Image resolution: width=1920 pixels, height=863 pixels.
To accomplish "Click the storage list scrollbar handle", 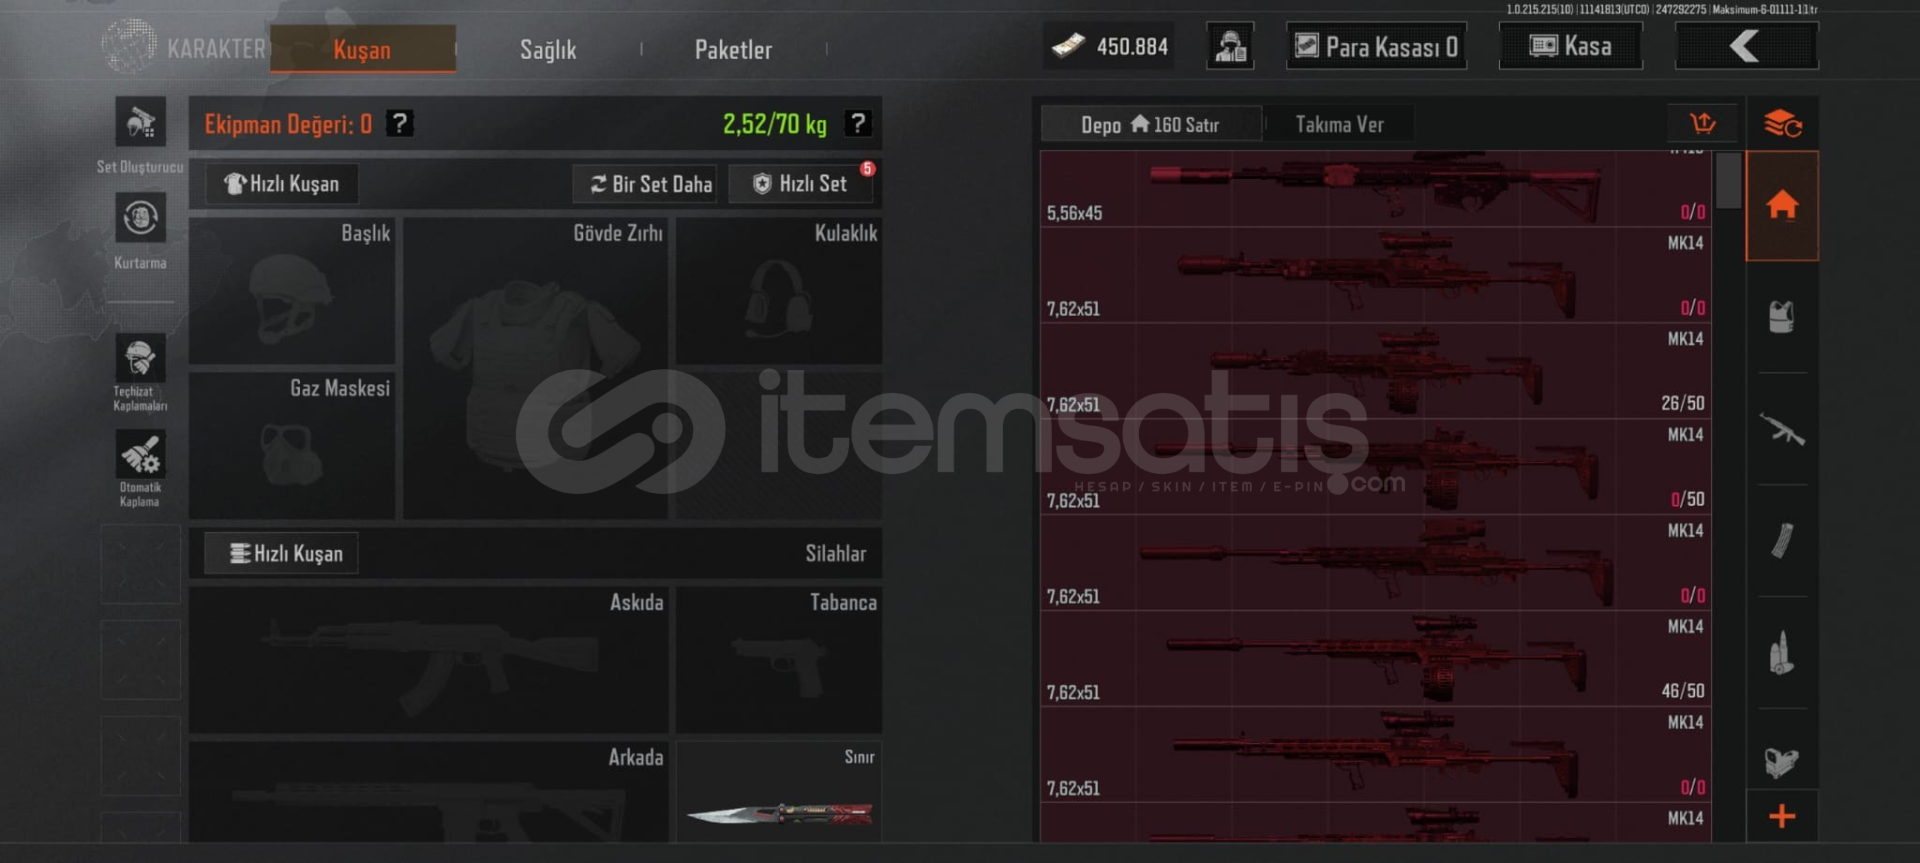I will tap(1728, 180).
